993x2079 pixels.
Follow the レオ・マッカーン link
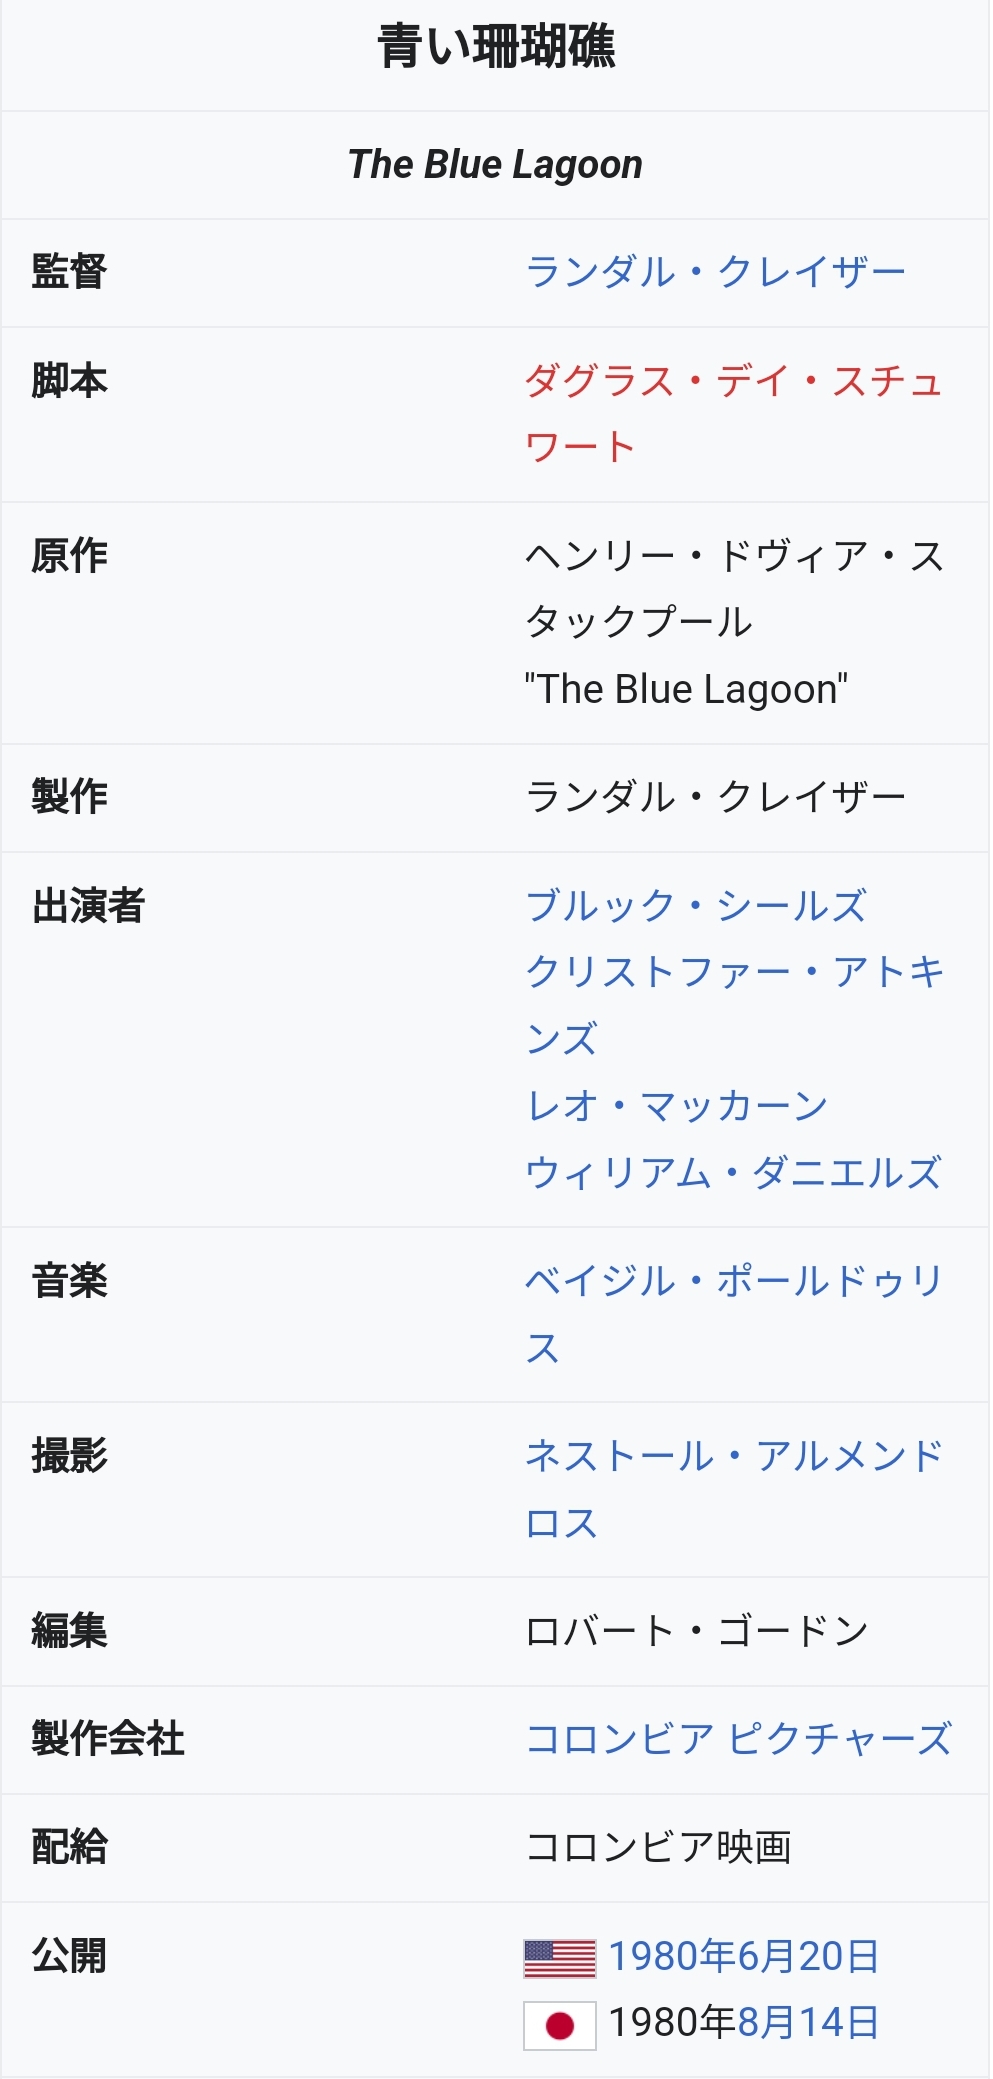click(x=676, y=1106)
